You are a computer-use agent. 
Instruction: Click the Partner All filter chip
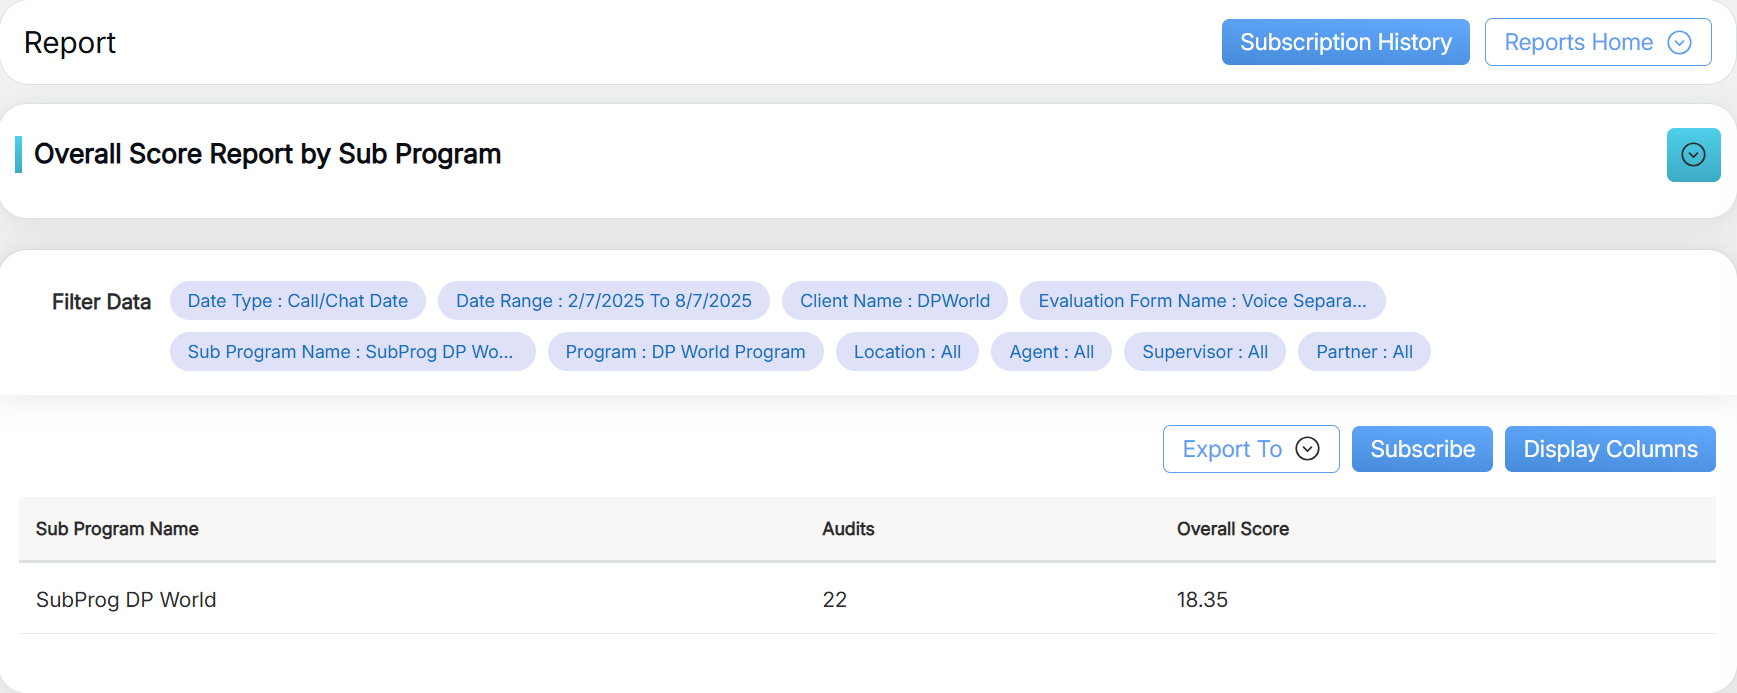[1363, 352]
